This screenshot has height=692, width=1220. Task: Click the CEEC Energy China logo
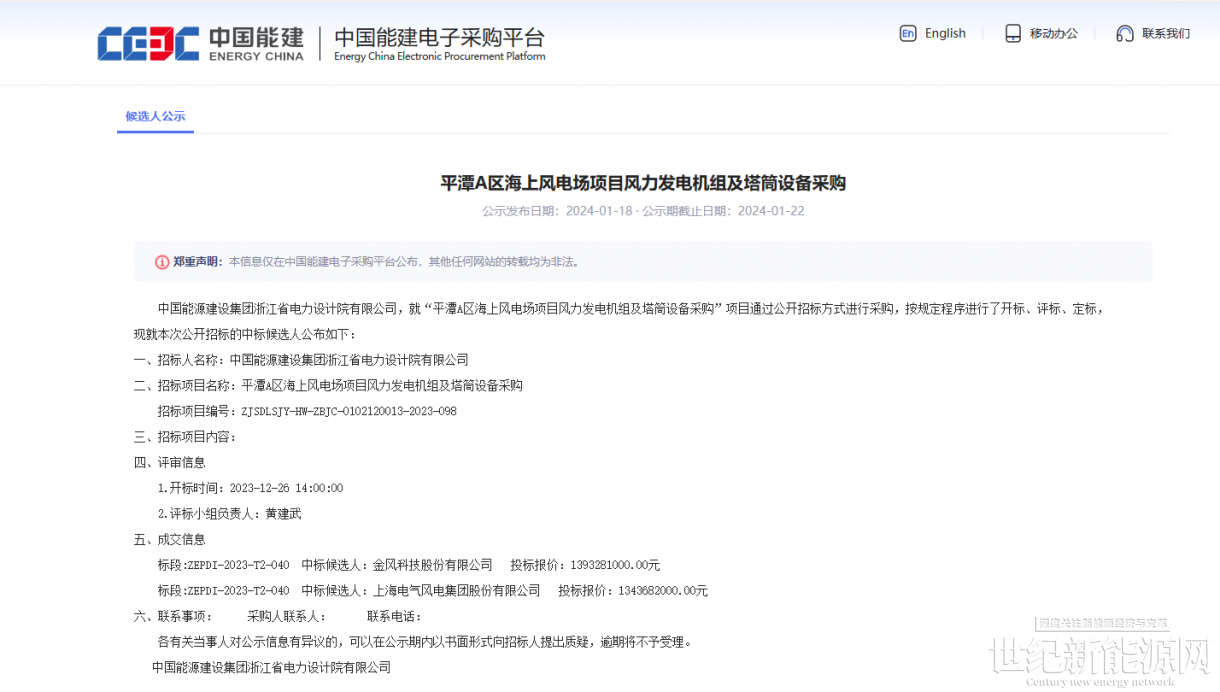200,44
